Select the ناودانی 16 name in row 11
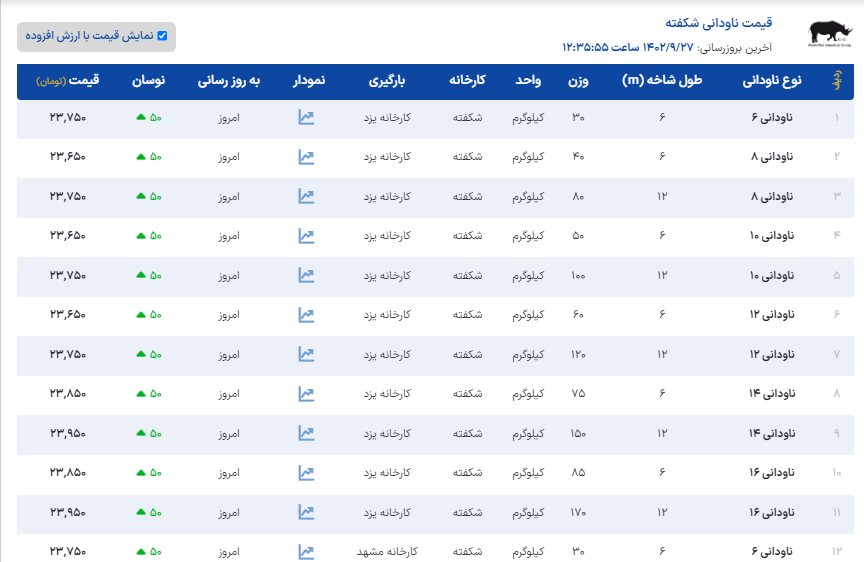864x562 pixels. 770,512
